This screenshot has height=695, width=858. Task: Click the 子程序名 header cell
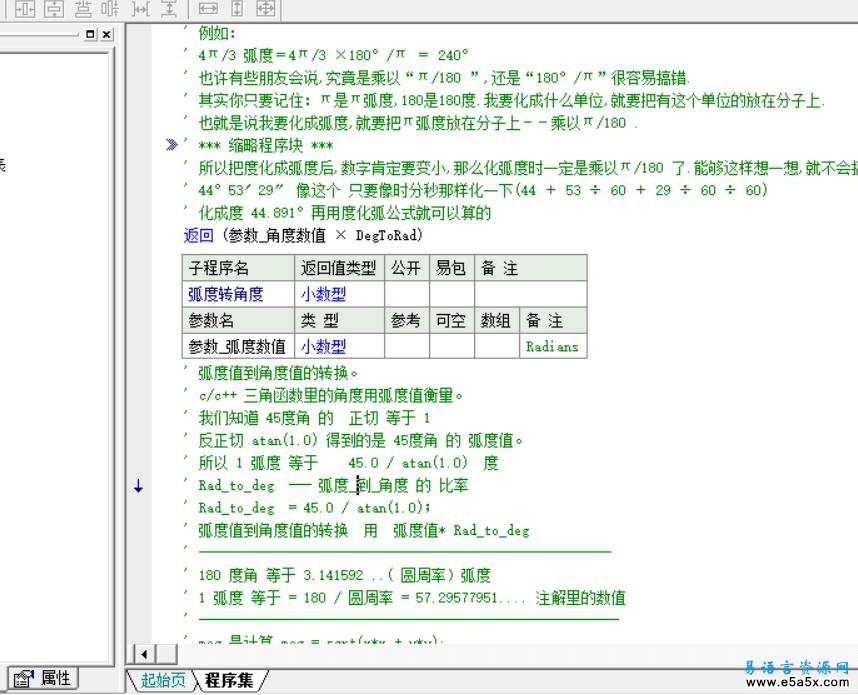(x=238, y=268)
